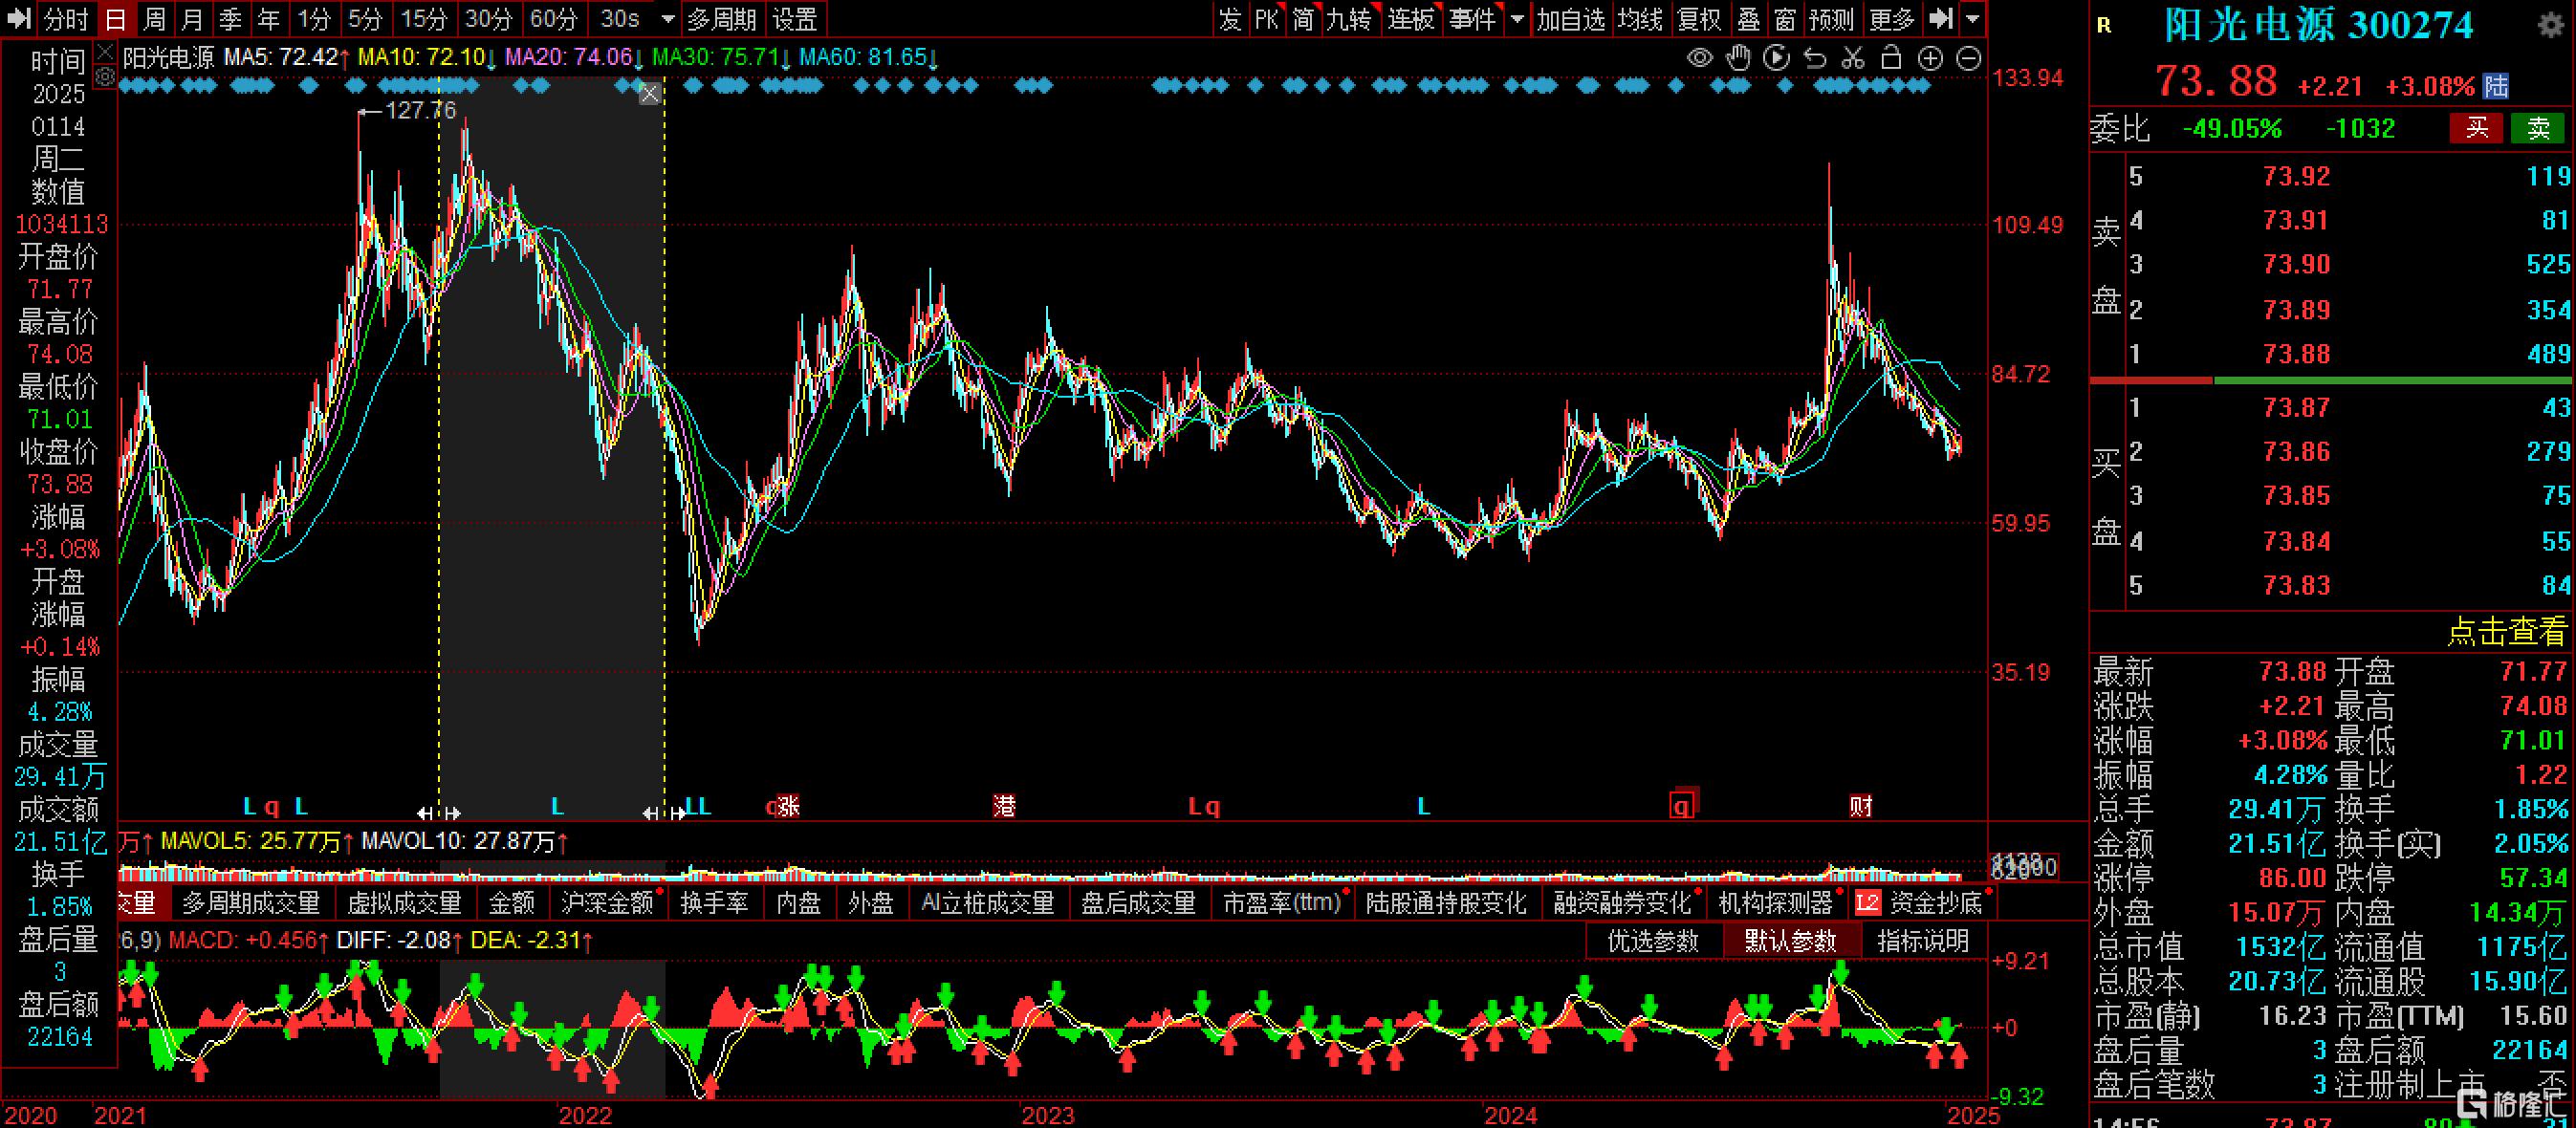2576x1128 pixels.
Task: Toggle the chart lock icon
Action: click(1891, 58)
